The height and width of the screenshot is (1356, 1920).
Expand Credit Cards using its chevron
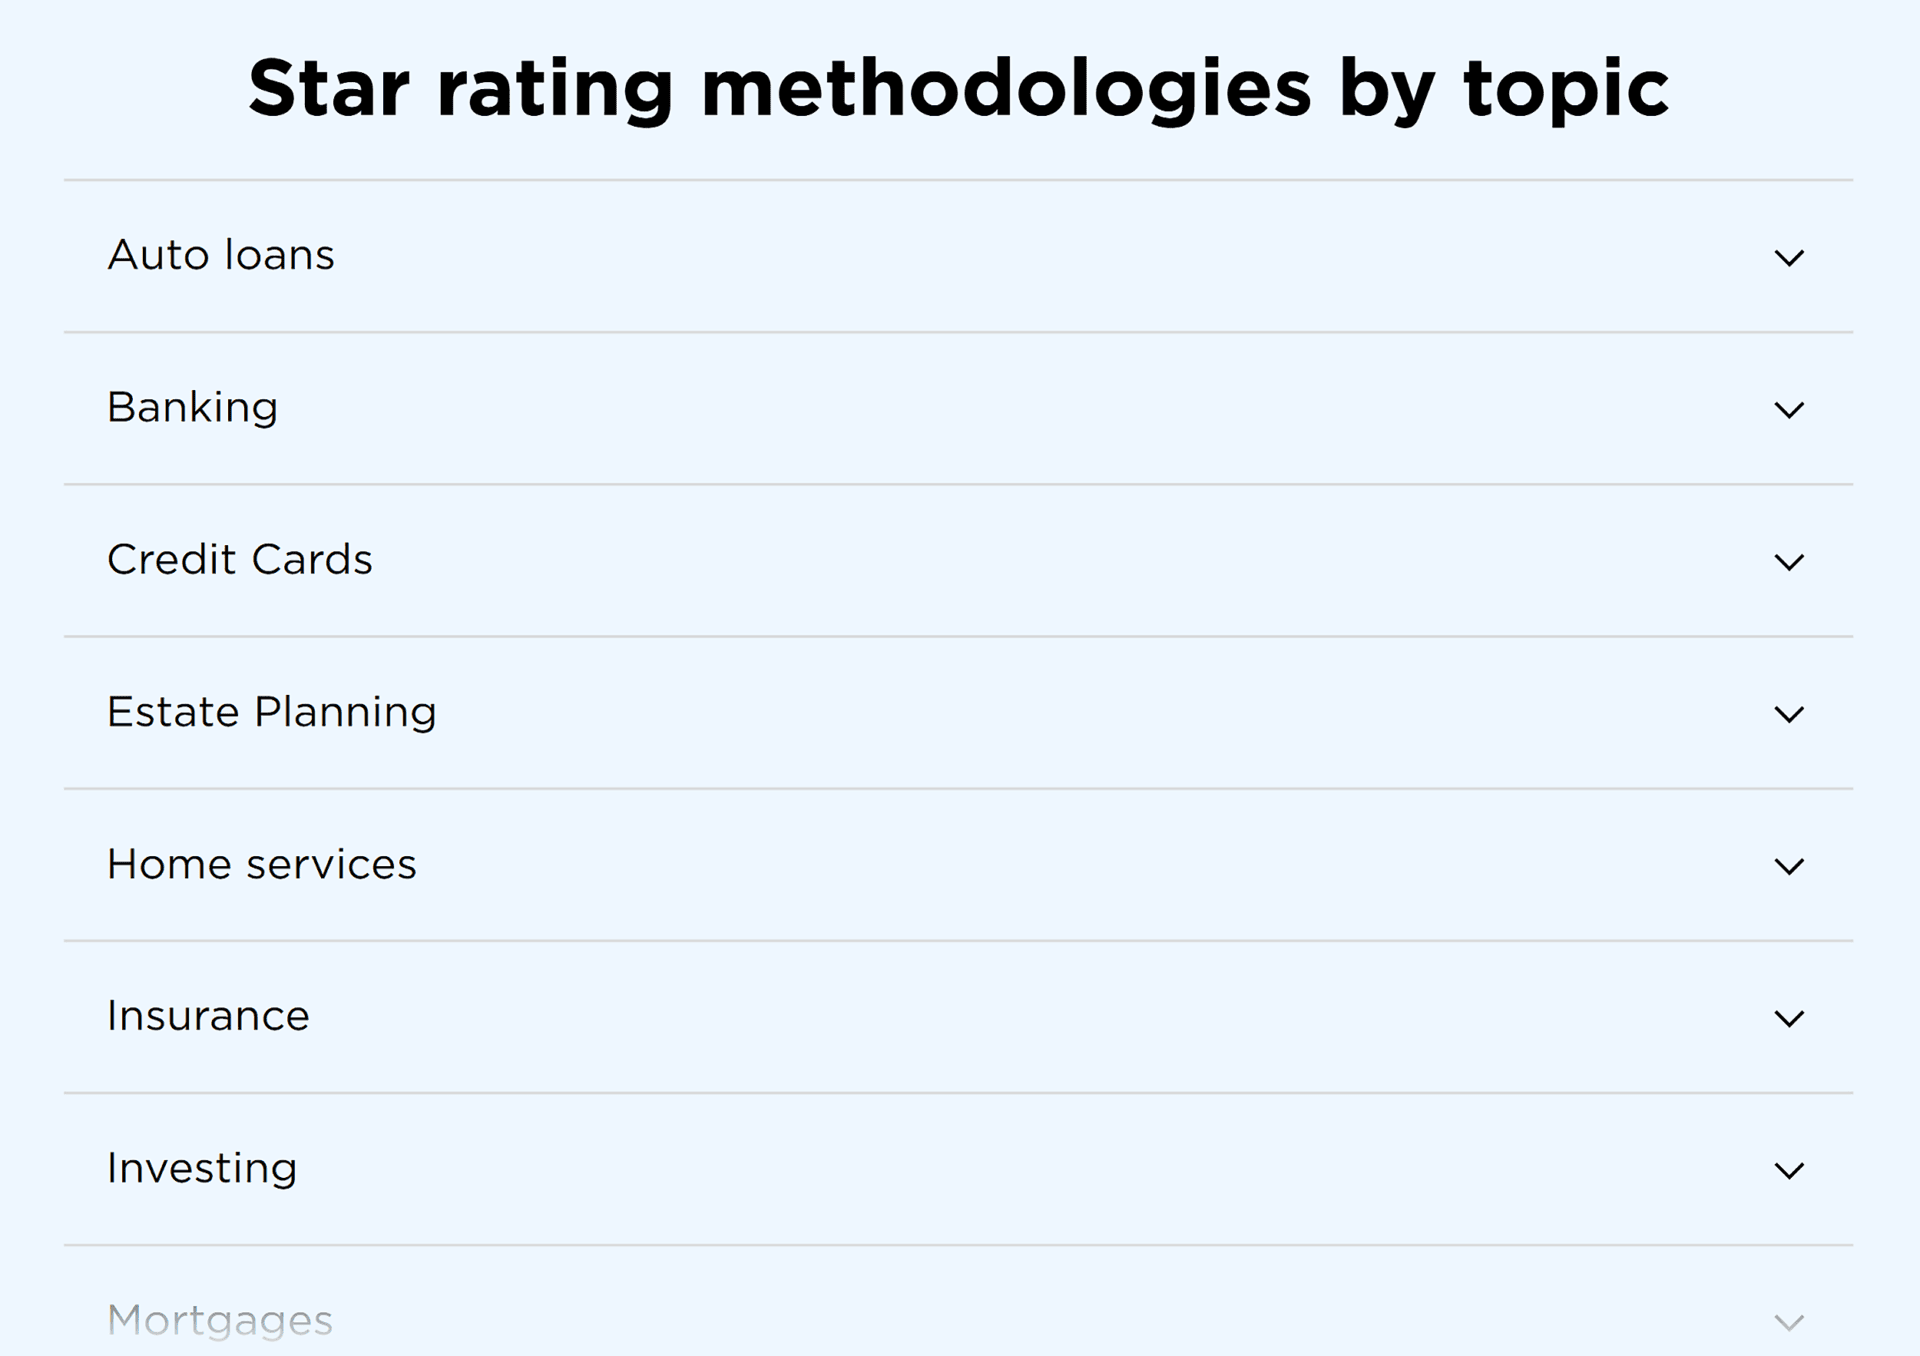(1788, 562)
